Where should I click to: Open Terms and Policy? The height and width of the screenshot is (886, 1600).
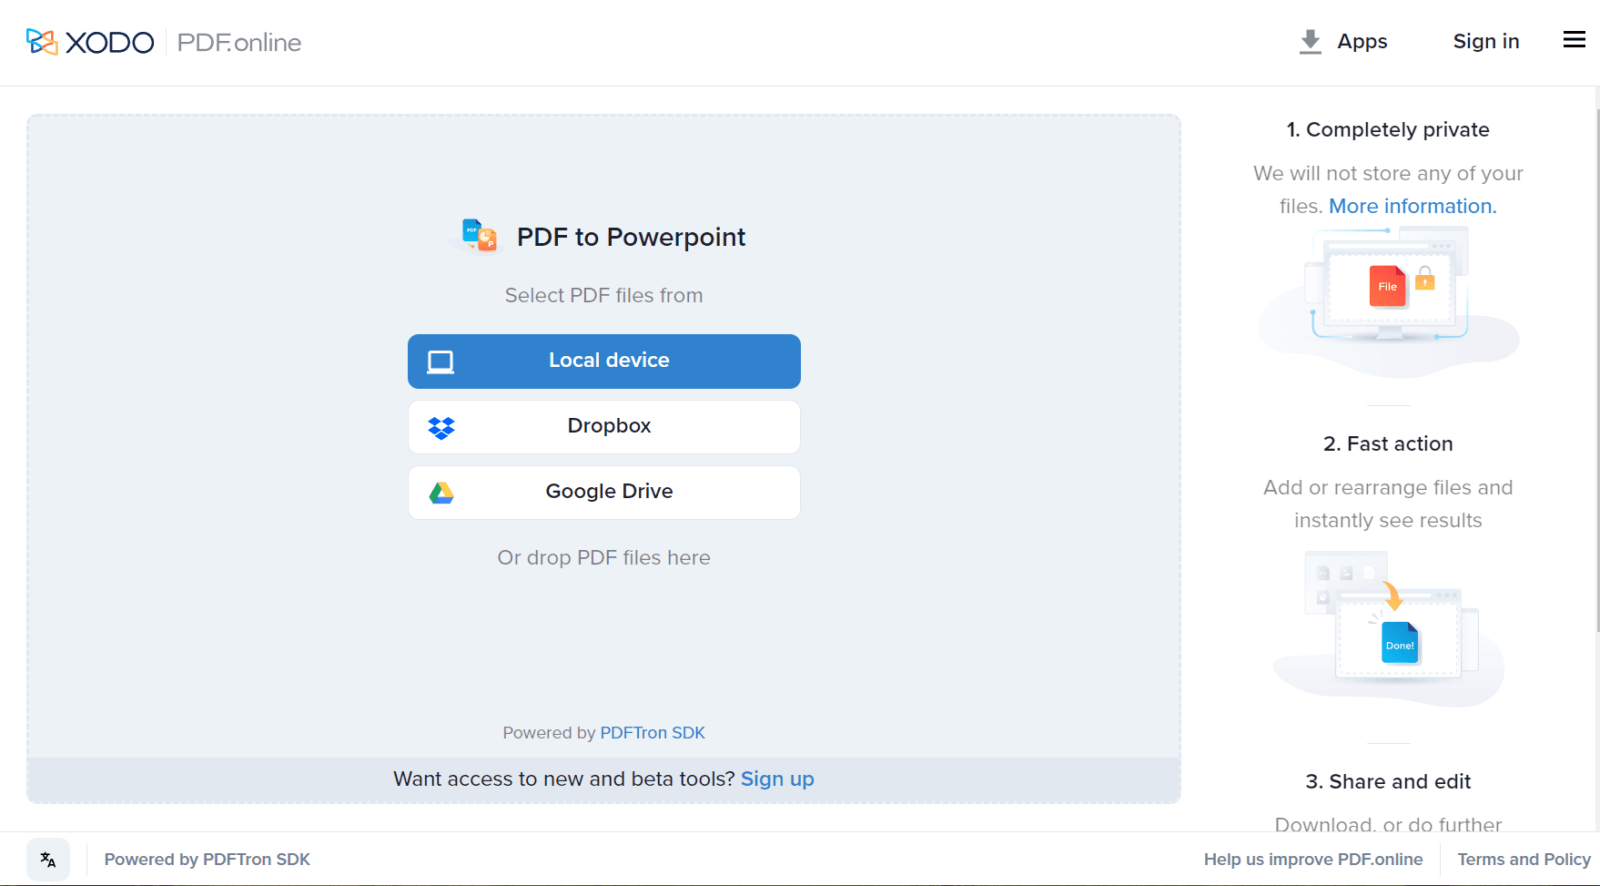tap(1524, 859)
